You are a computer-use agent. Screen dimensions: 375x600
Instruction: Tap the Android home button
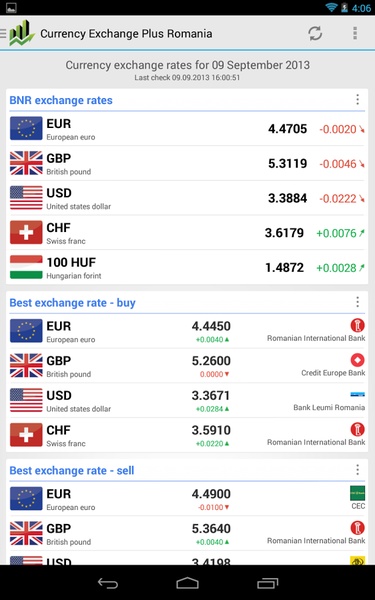[188, 583]
